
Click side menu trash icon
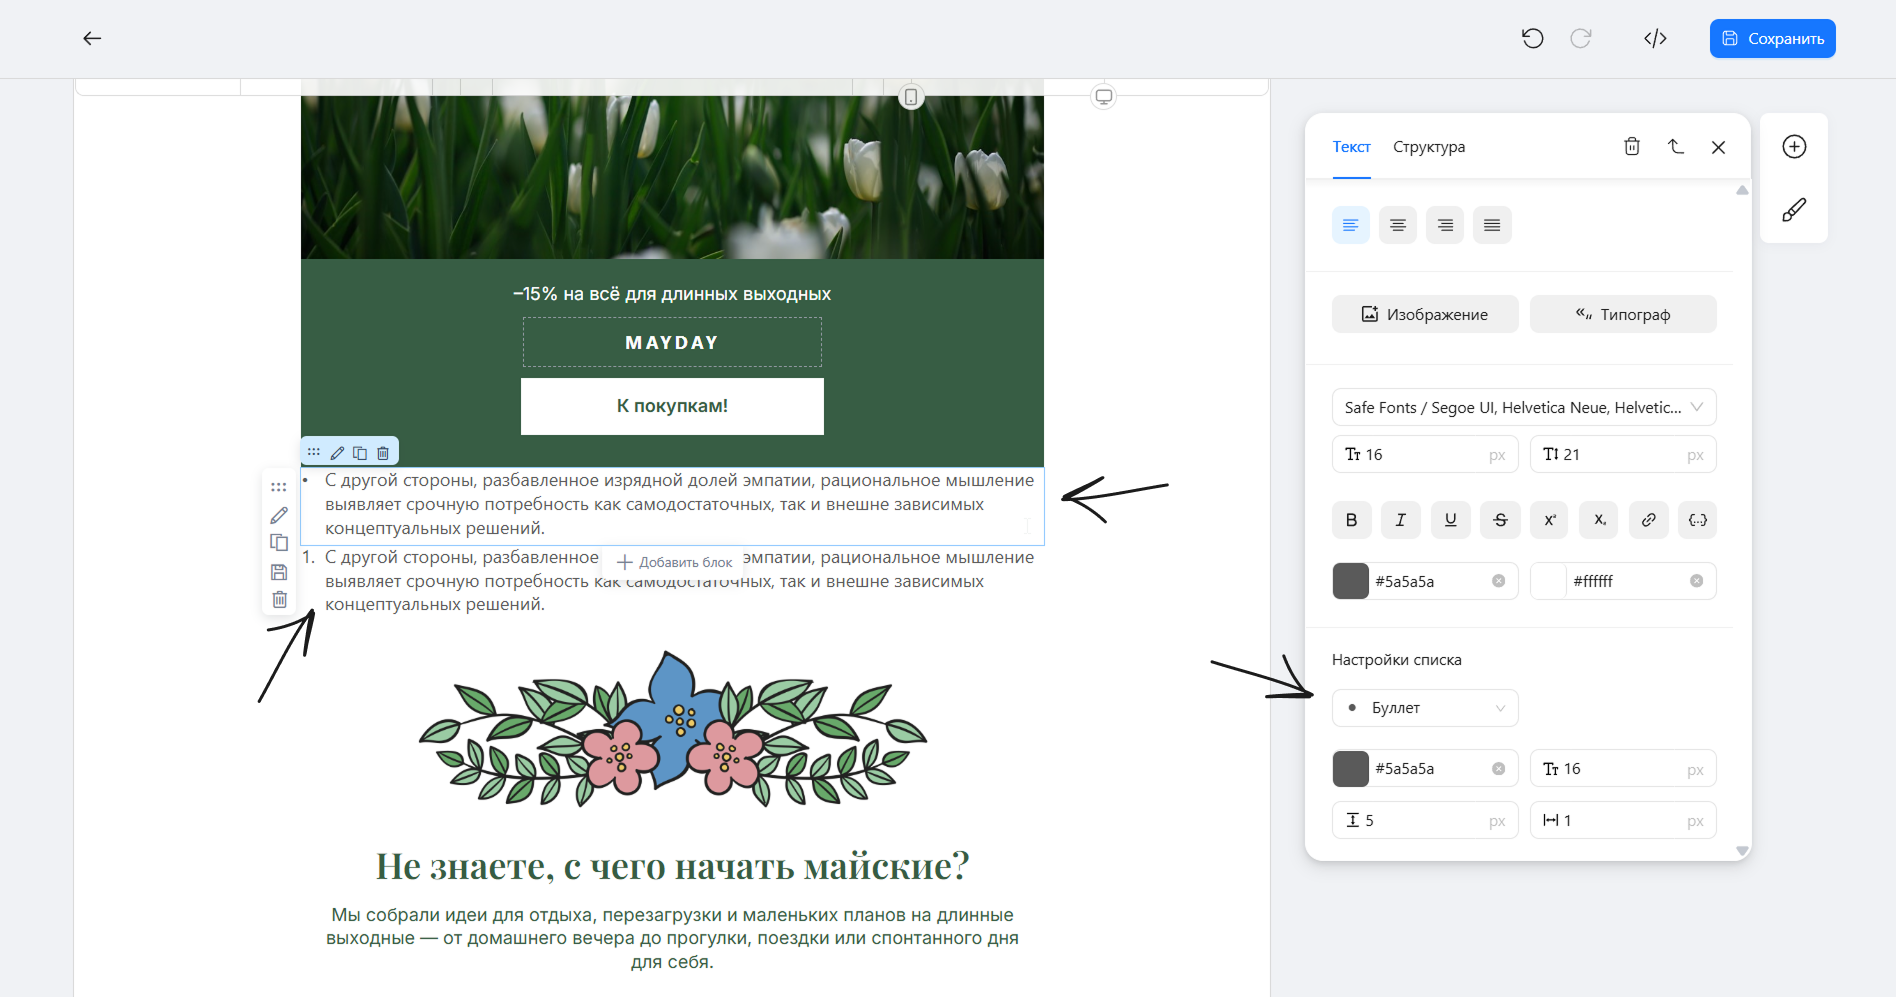(279, 600)
